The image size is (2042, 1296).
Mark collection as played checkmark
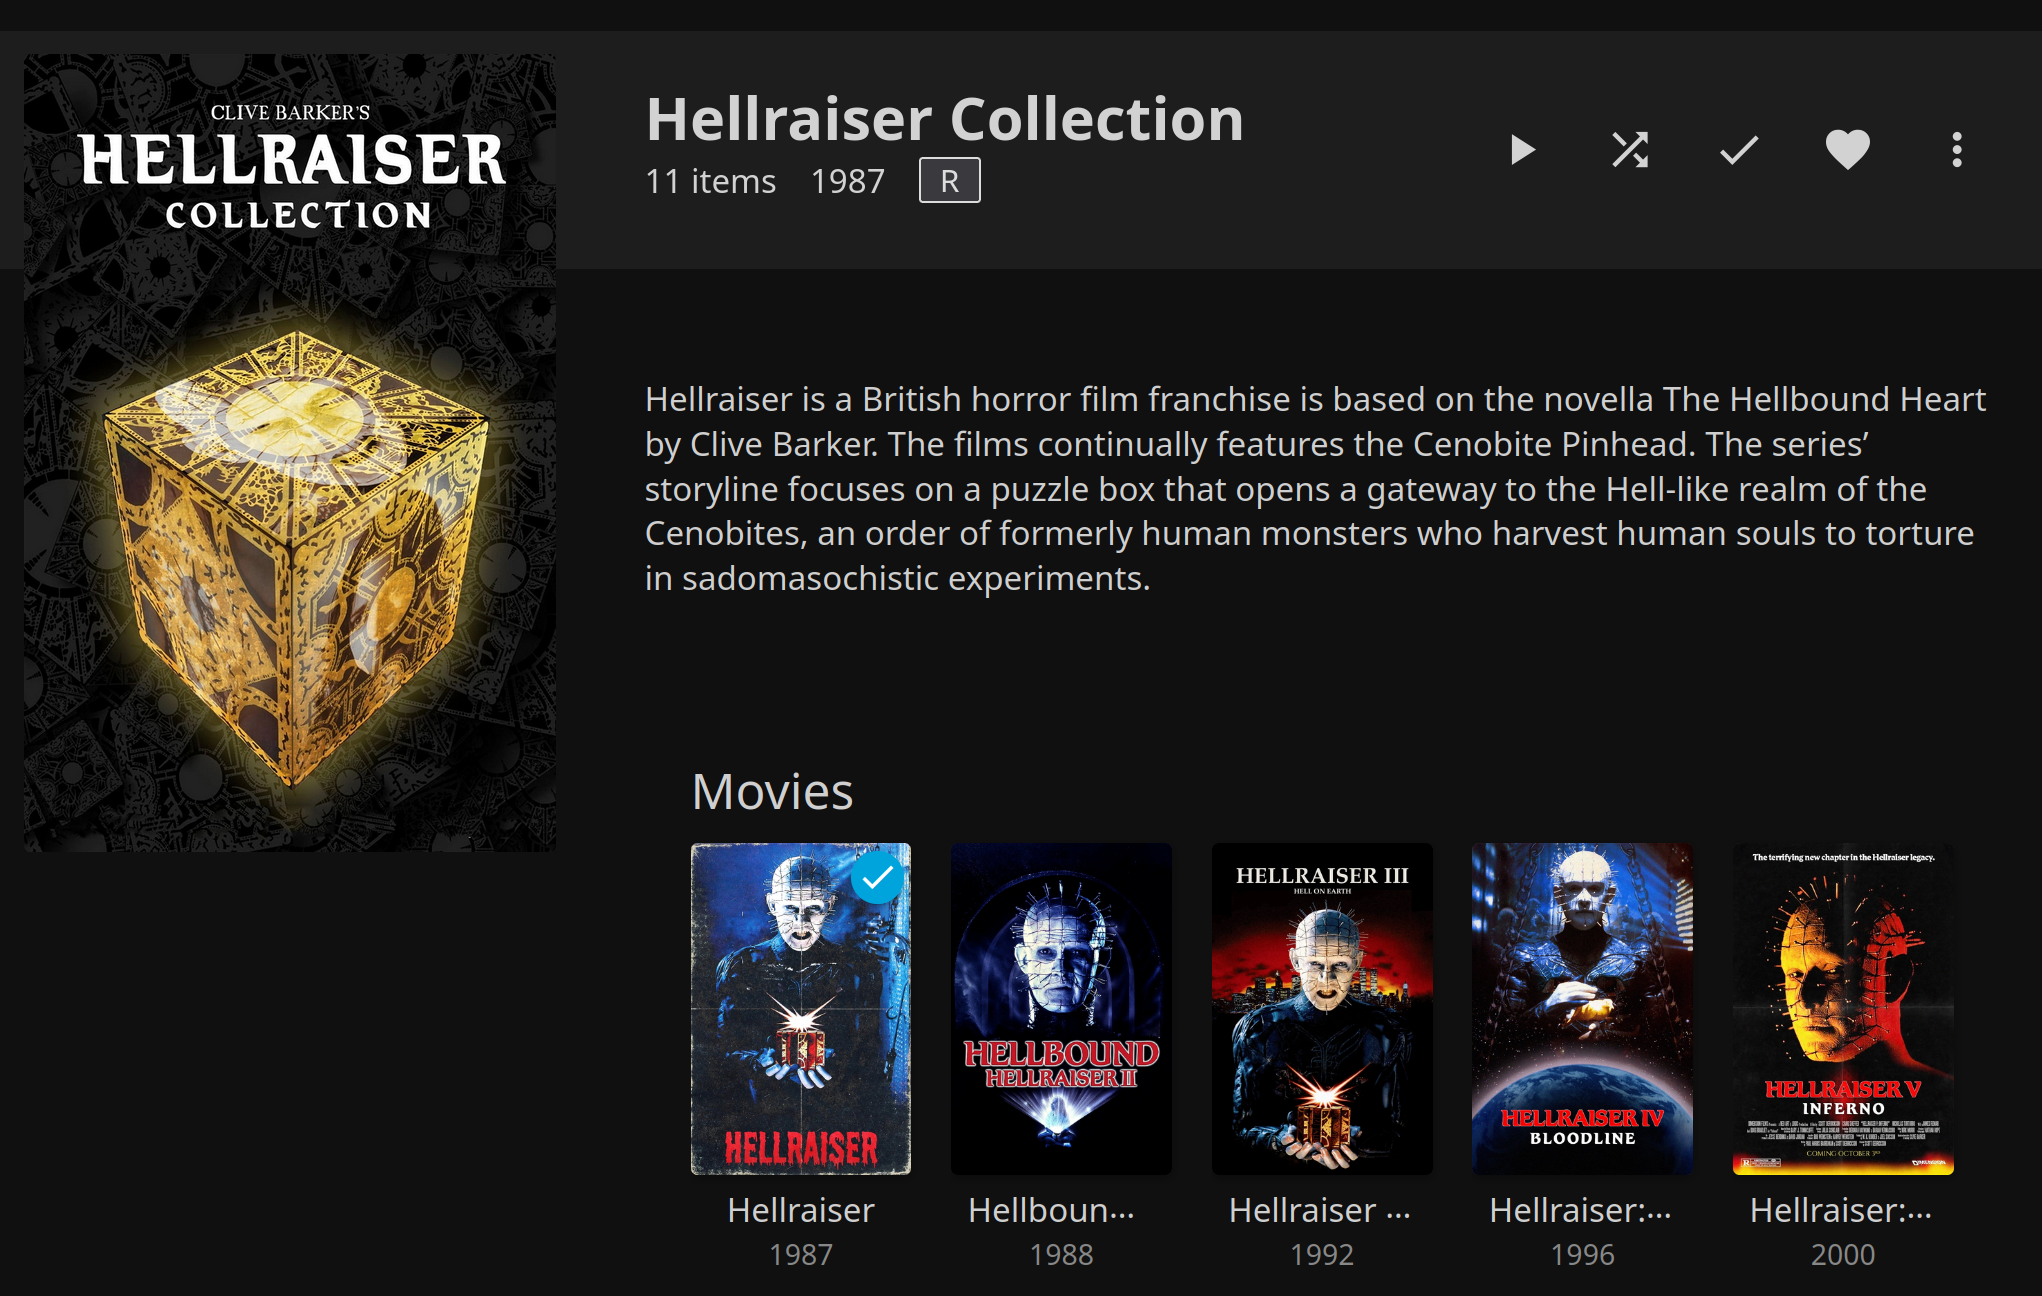[1739, 150]
